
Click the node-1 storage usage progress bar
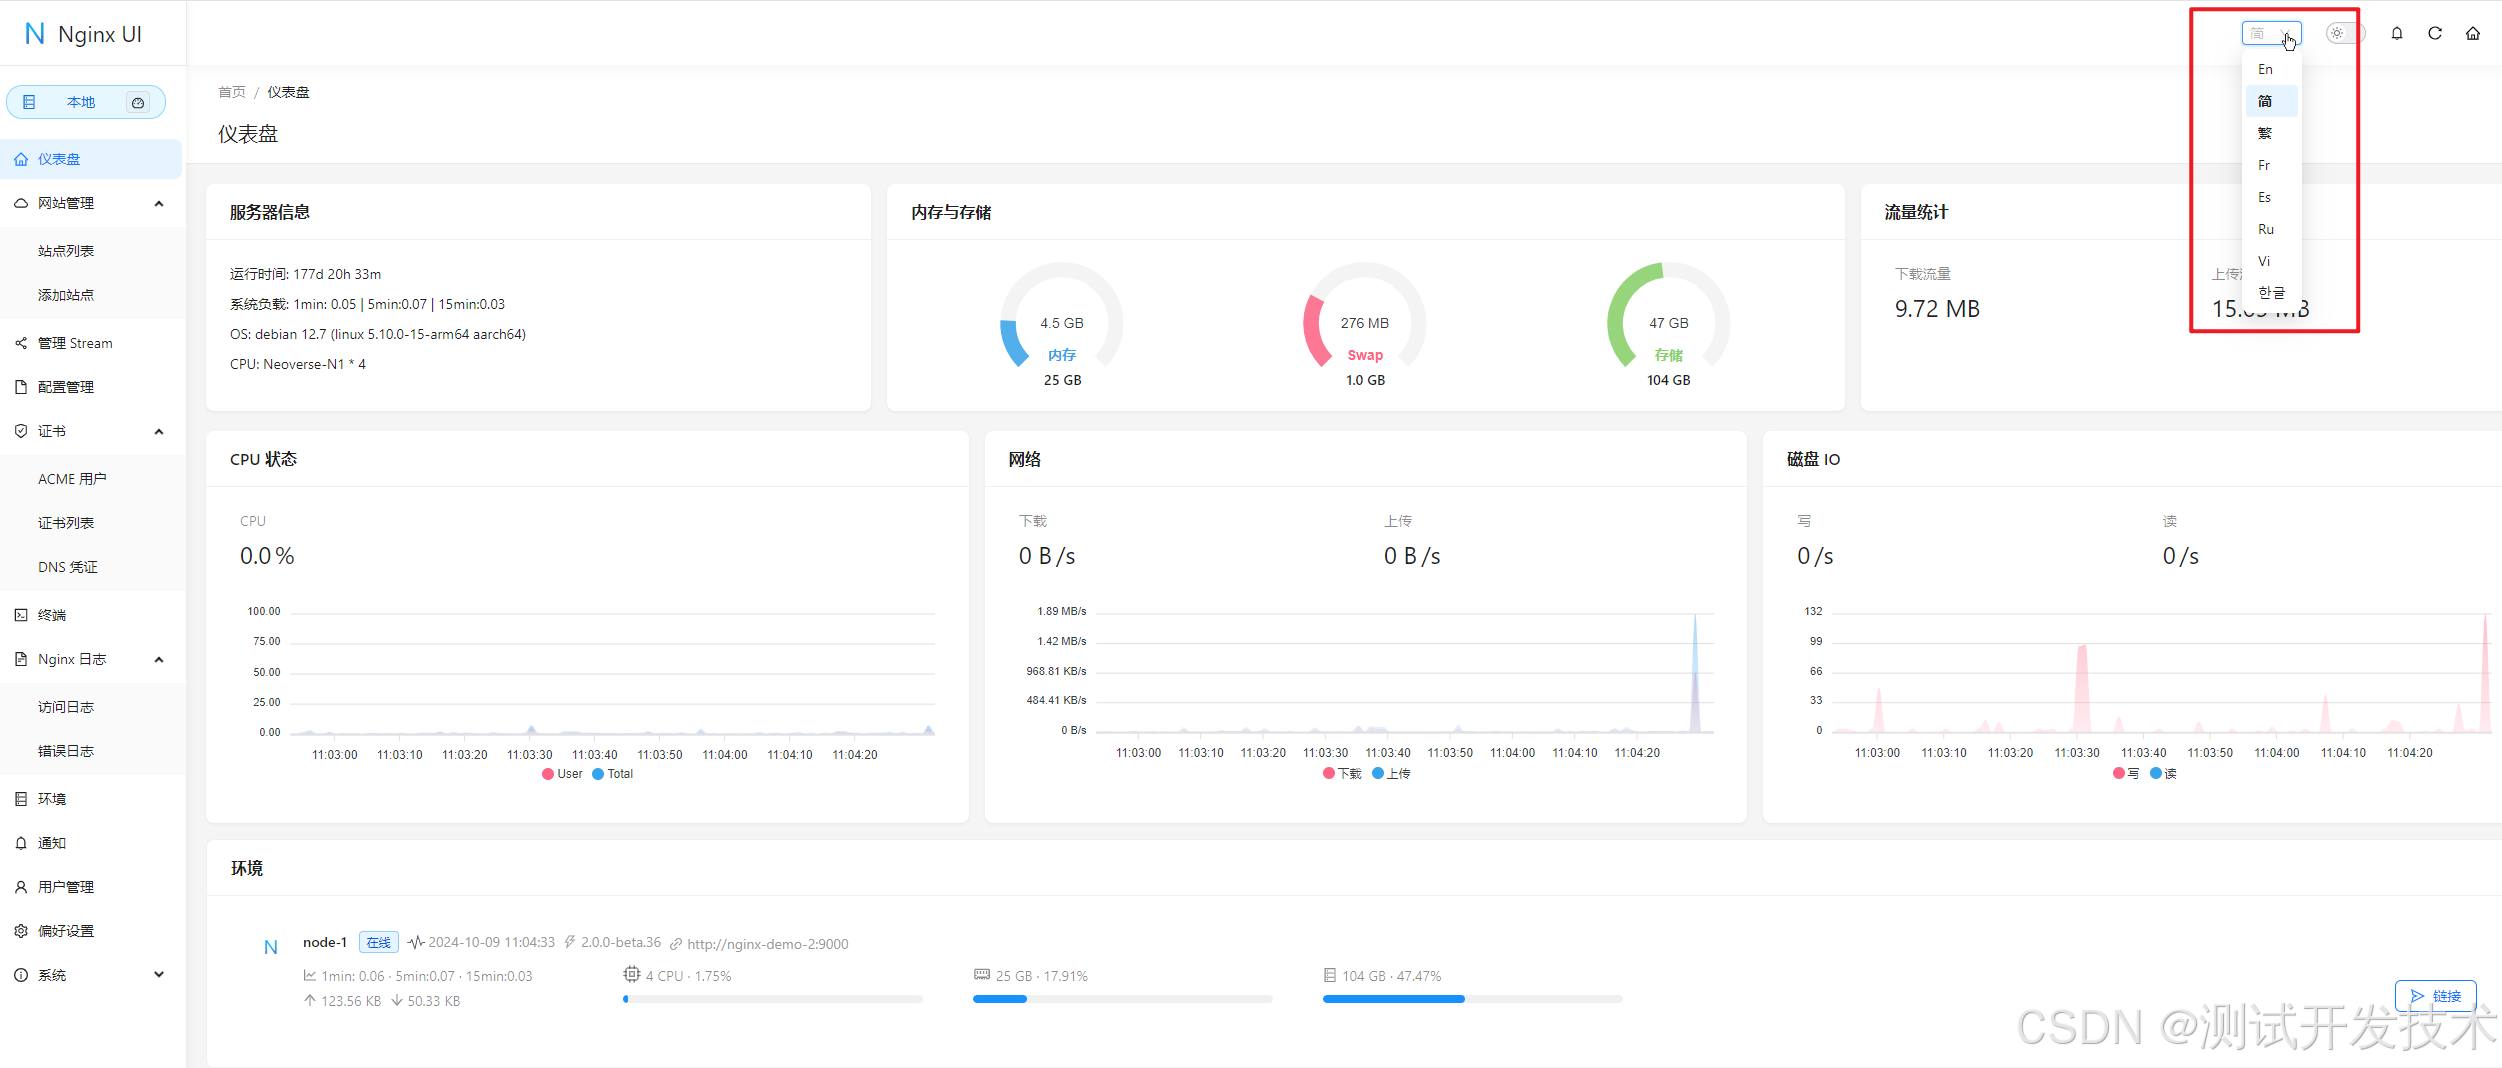point(1471,999)
